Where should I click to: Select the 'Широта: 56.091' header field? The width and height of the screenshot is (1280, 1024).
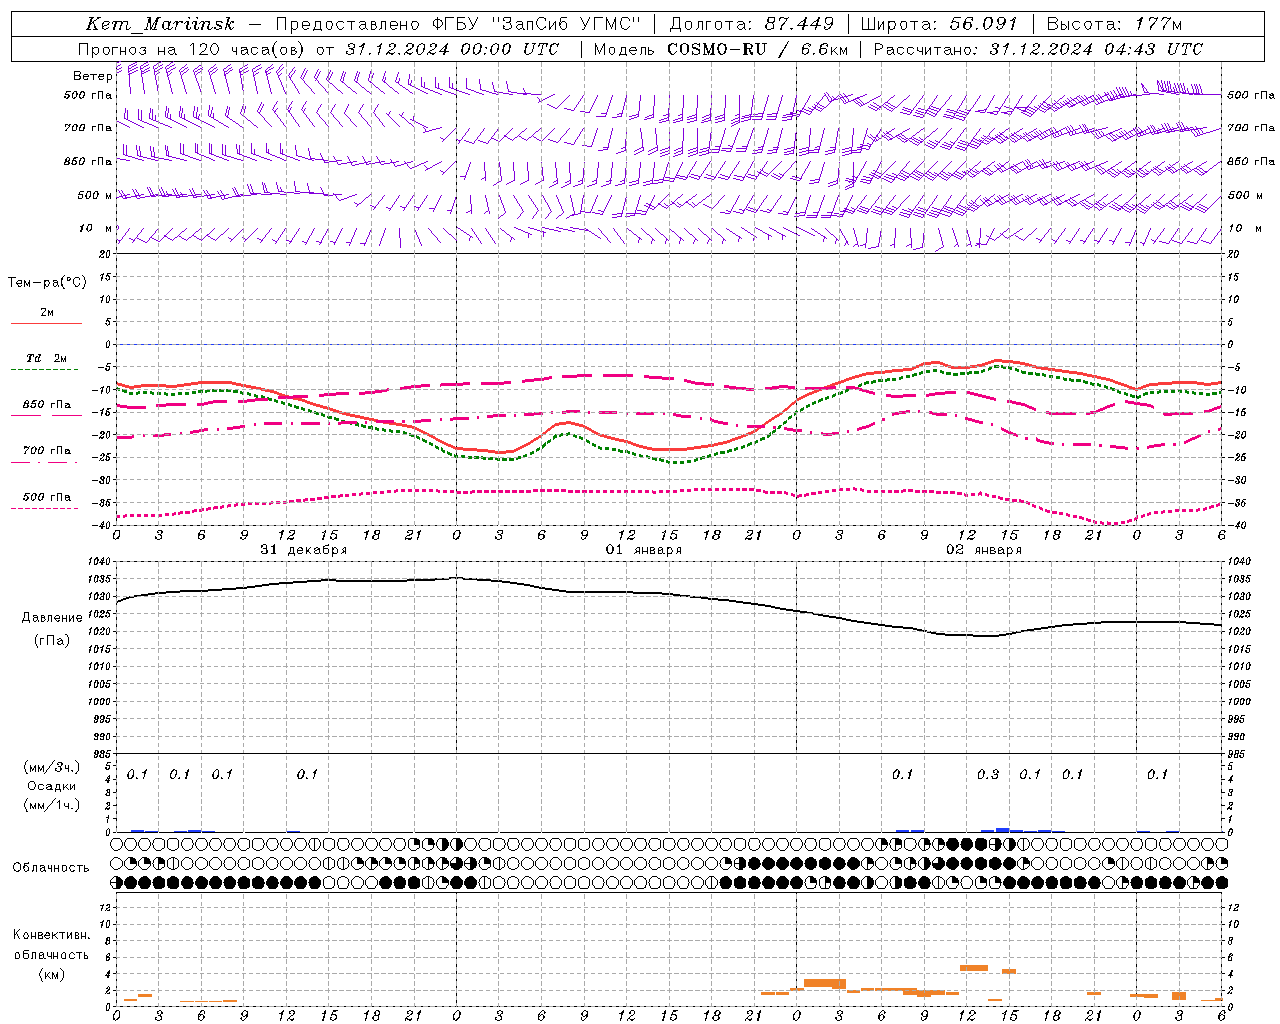pyautogui.click(x=939, y=24)
